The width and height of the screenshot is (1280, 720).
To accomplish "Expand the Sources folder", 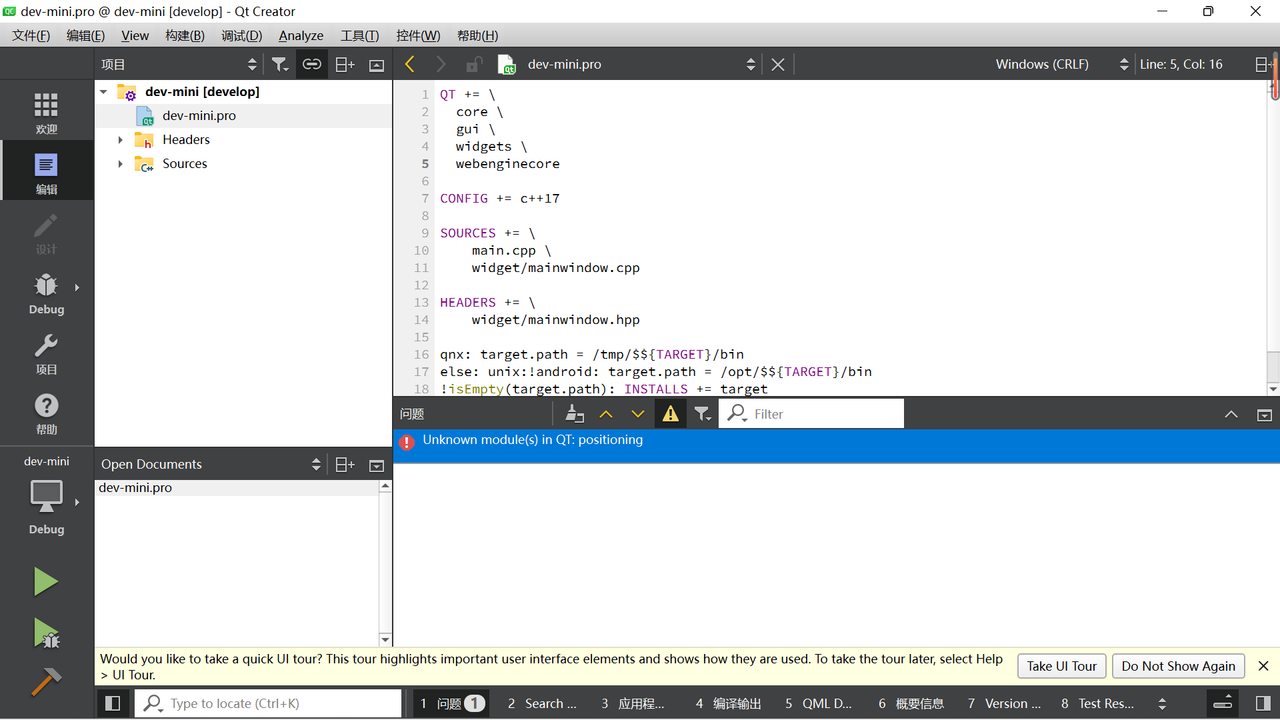I will 121,164.
